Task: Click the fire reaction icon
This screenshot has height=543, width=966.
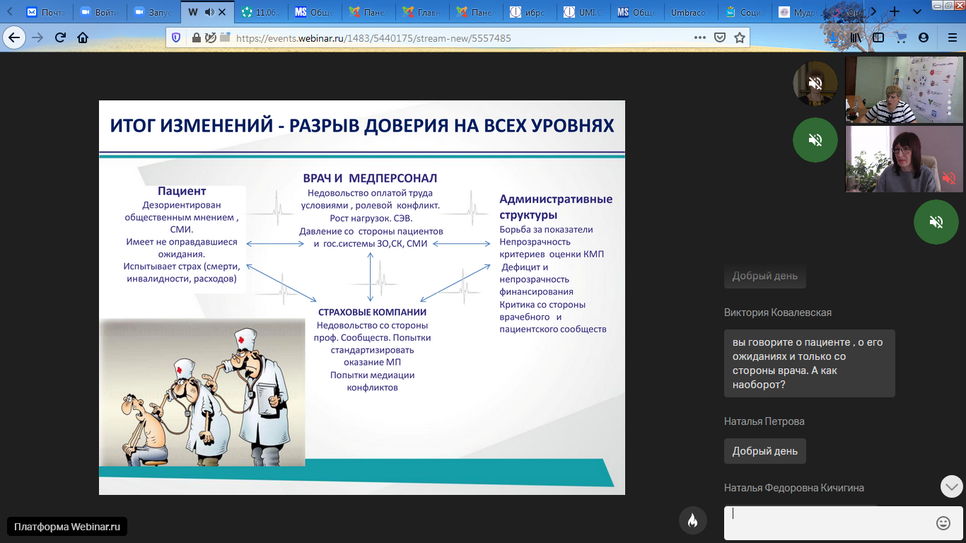Action: click(692, 521)
